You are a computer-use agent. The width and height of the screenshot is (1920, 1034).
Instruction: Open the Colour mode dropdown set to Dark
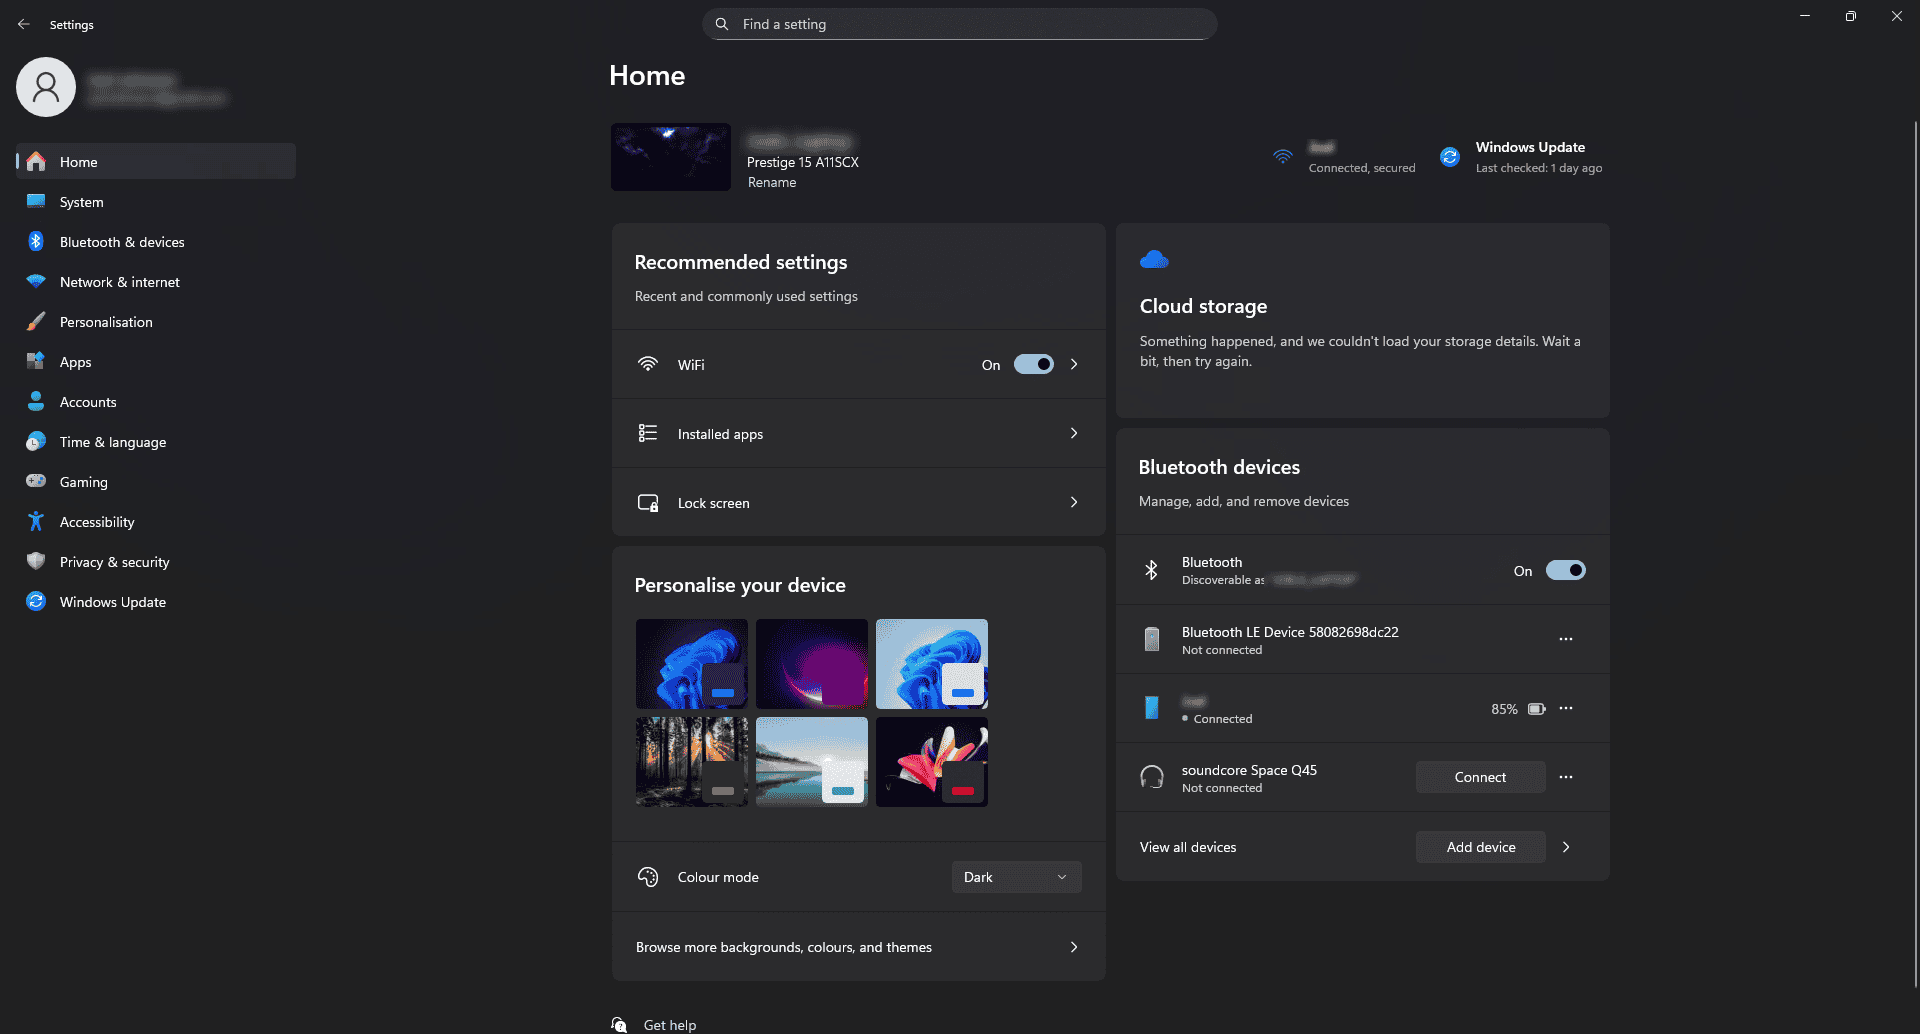1016,877
